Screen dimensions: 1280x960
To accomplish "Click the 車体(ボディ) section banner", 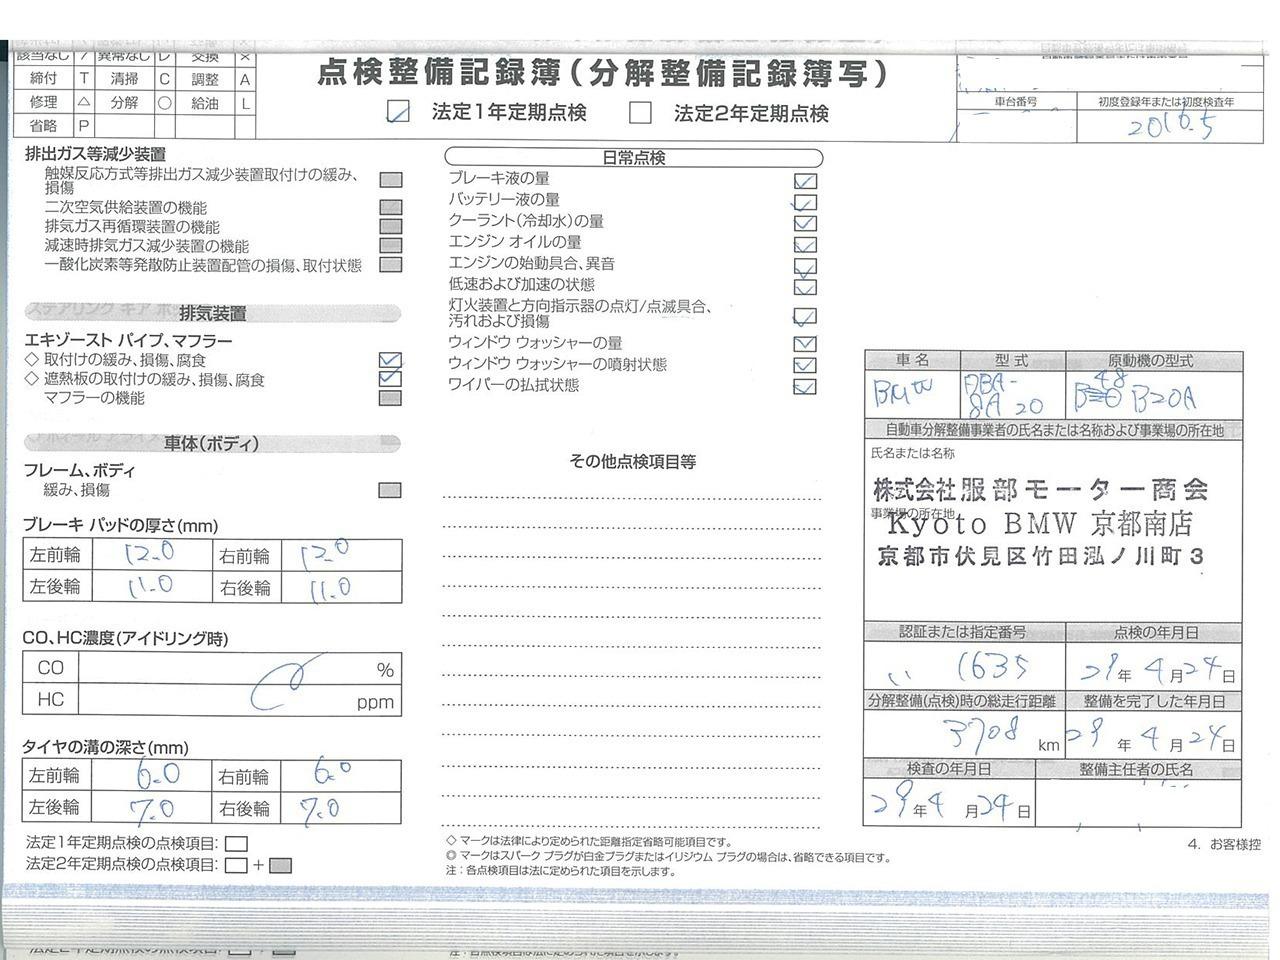I will click(212, 443).
